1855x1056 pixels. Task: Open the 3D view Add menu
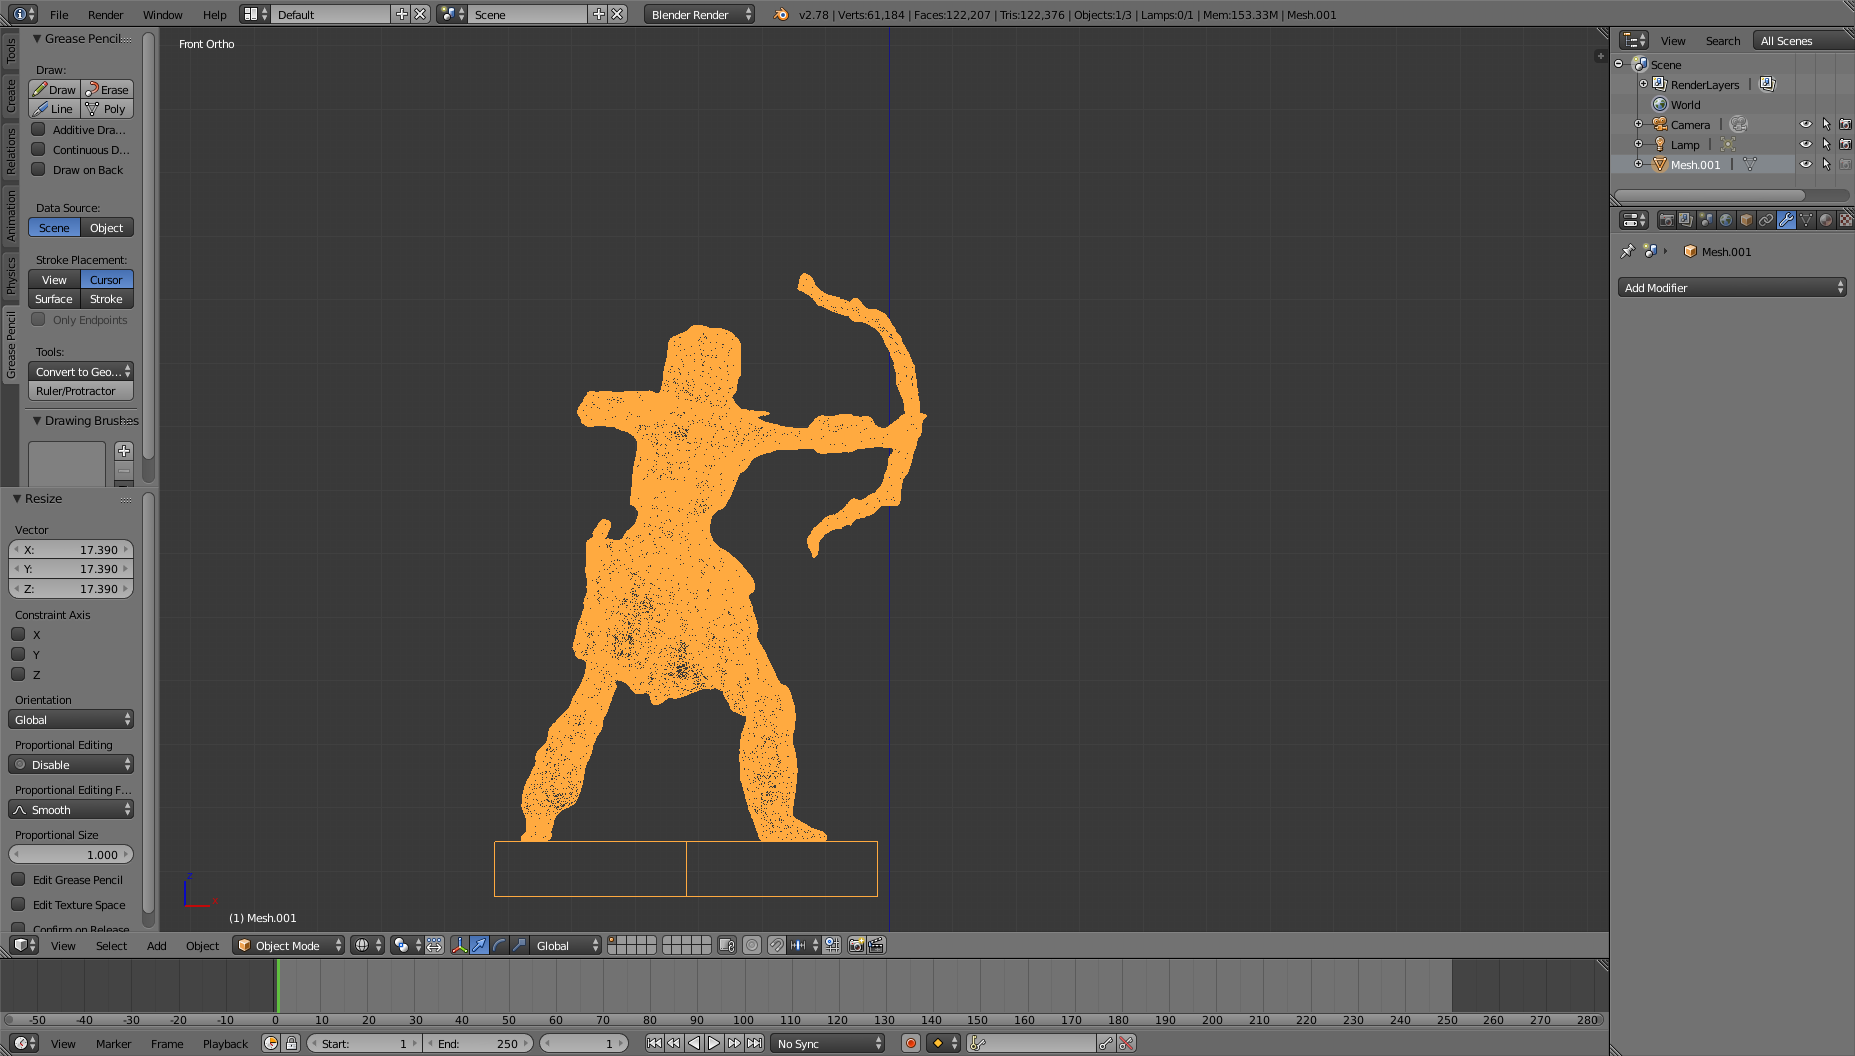point(156,945)
